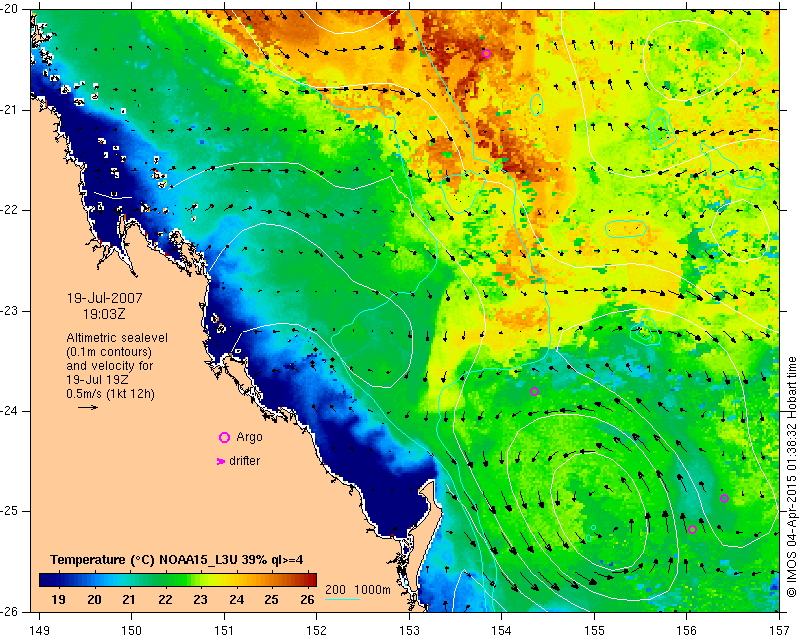The width and height of the screenshot is (800, 640).
Task: Click the latitude axis label '-23'
Action: [x=11, y=311]
